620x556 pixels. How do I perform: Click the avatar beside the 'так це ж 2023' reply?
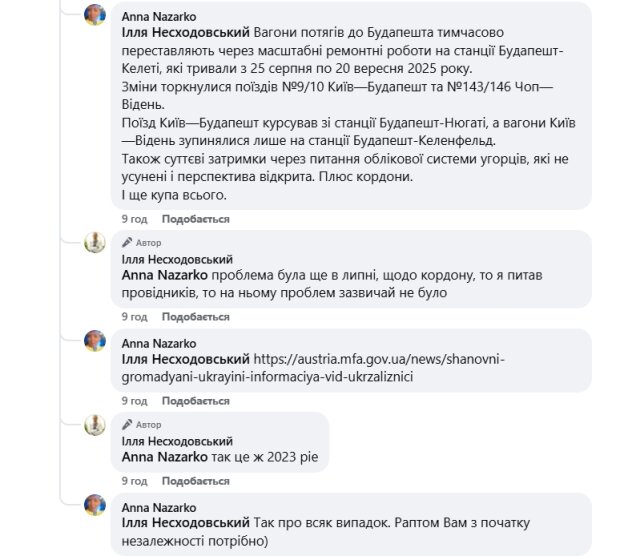point(95,425)
